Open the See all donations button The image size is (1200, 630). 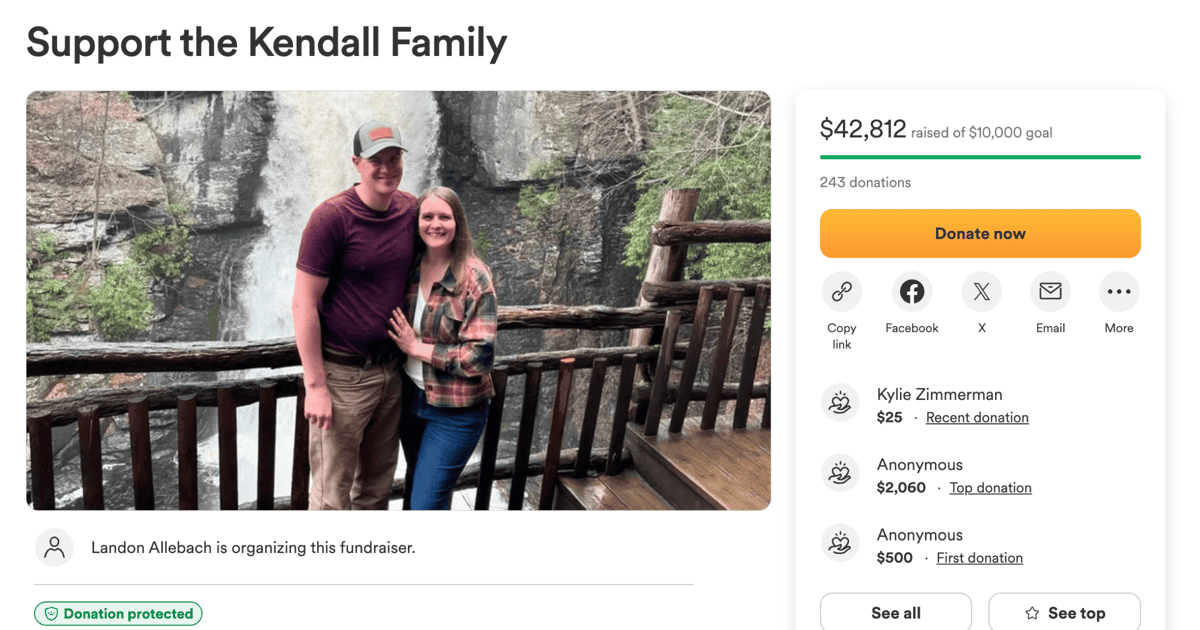click(896, 613)
